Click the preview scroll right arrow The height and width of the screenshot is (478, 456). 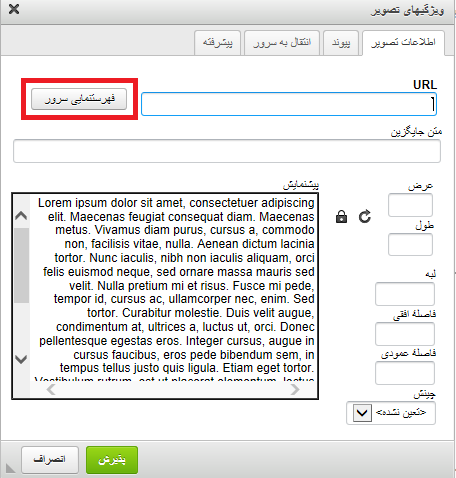tap(295, 389)
